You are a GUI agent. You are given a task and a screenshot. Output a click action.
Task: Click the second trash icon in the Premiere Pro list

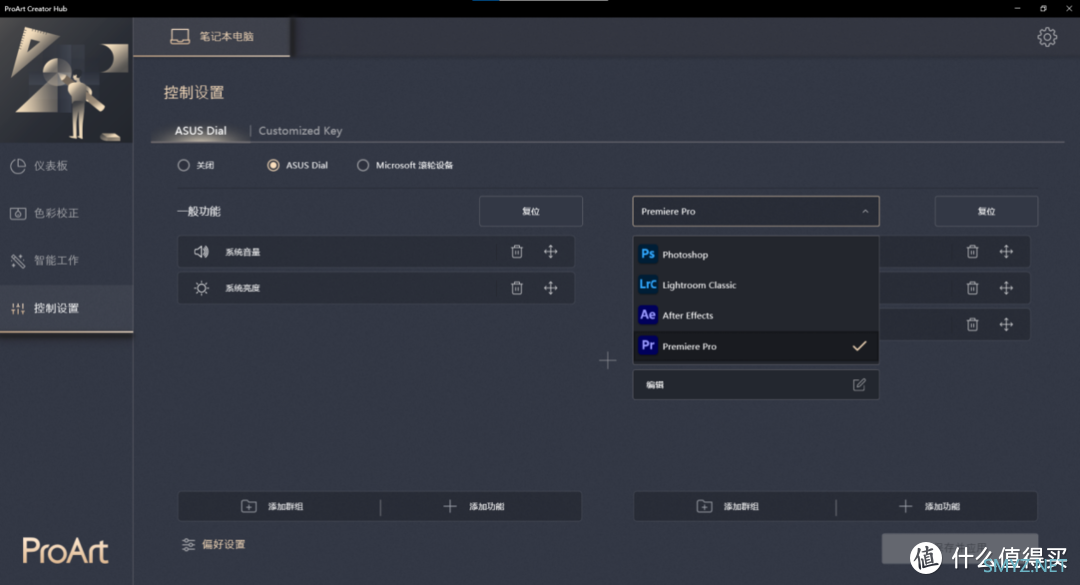(972, 288)
